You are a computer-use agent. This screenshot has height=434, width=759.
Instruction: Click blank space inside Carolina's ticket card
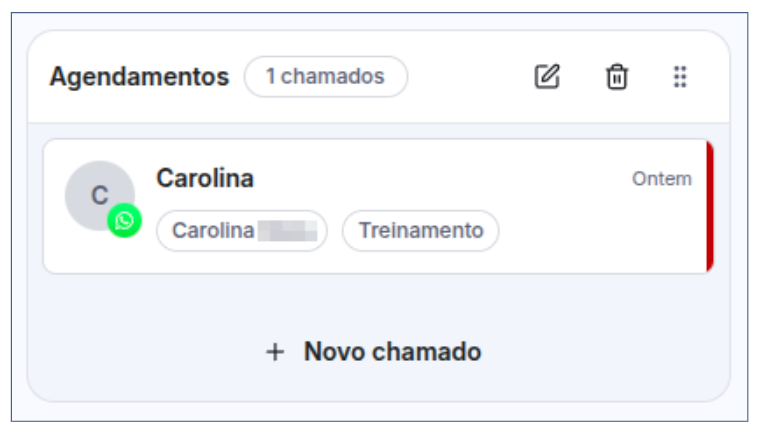pos(440,180)
